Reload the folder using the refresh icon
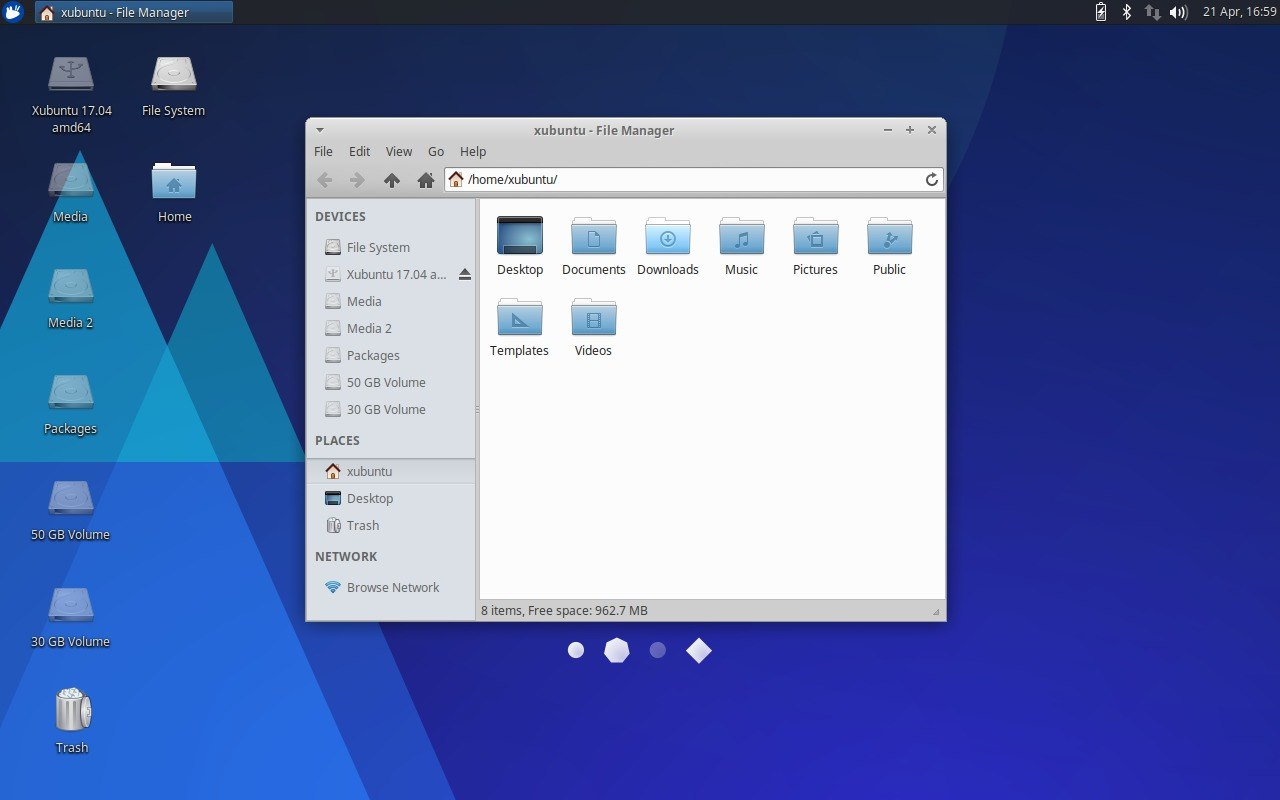This screenshot has width=1280, height=800. tap(932, 179)
